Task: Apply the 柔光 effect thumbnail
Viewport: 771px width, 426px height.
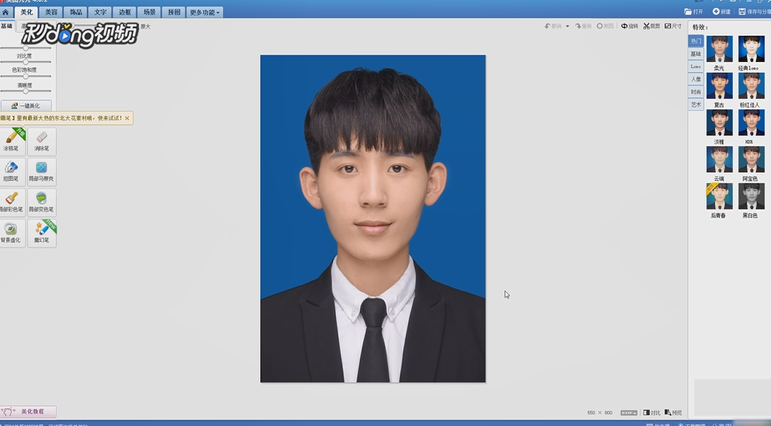Action: click(x=719, y=49)
